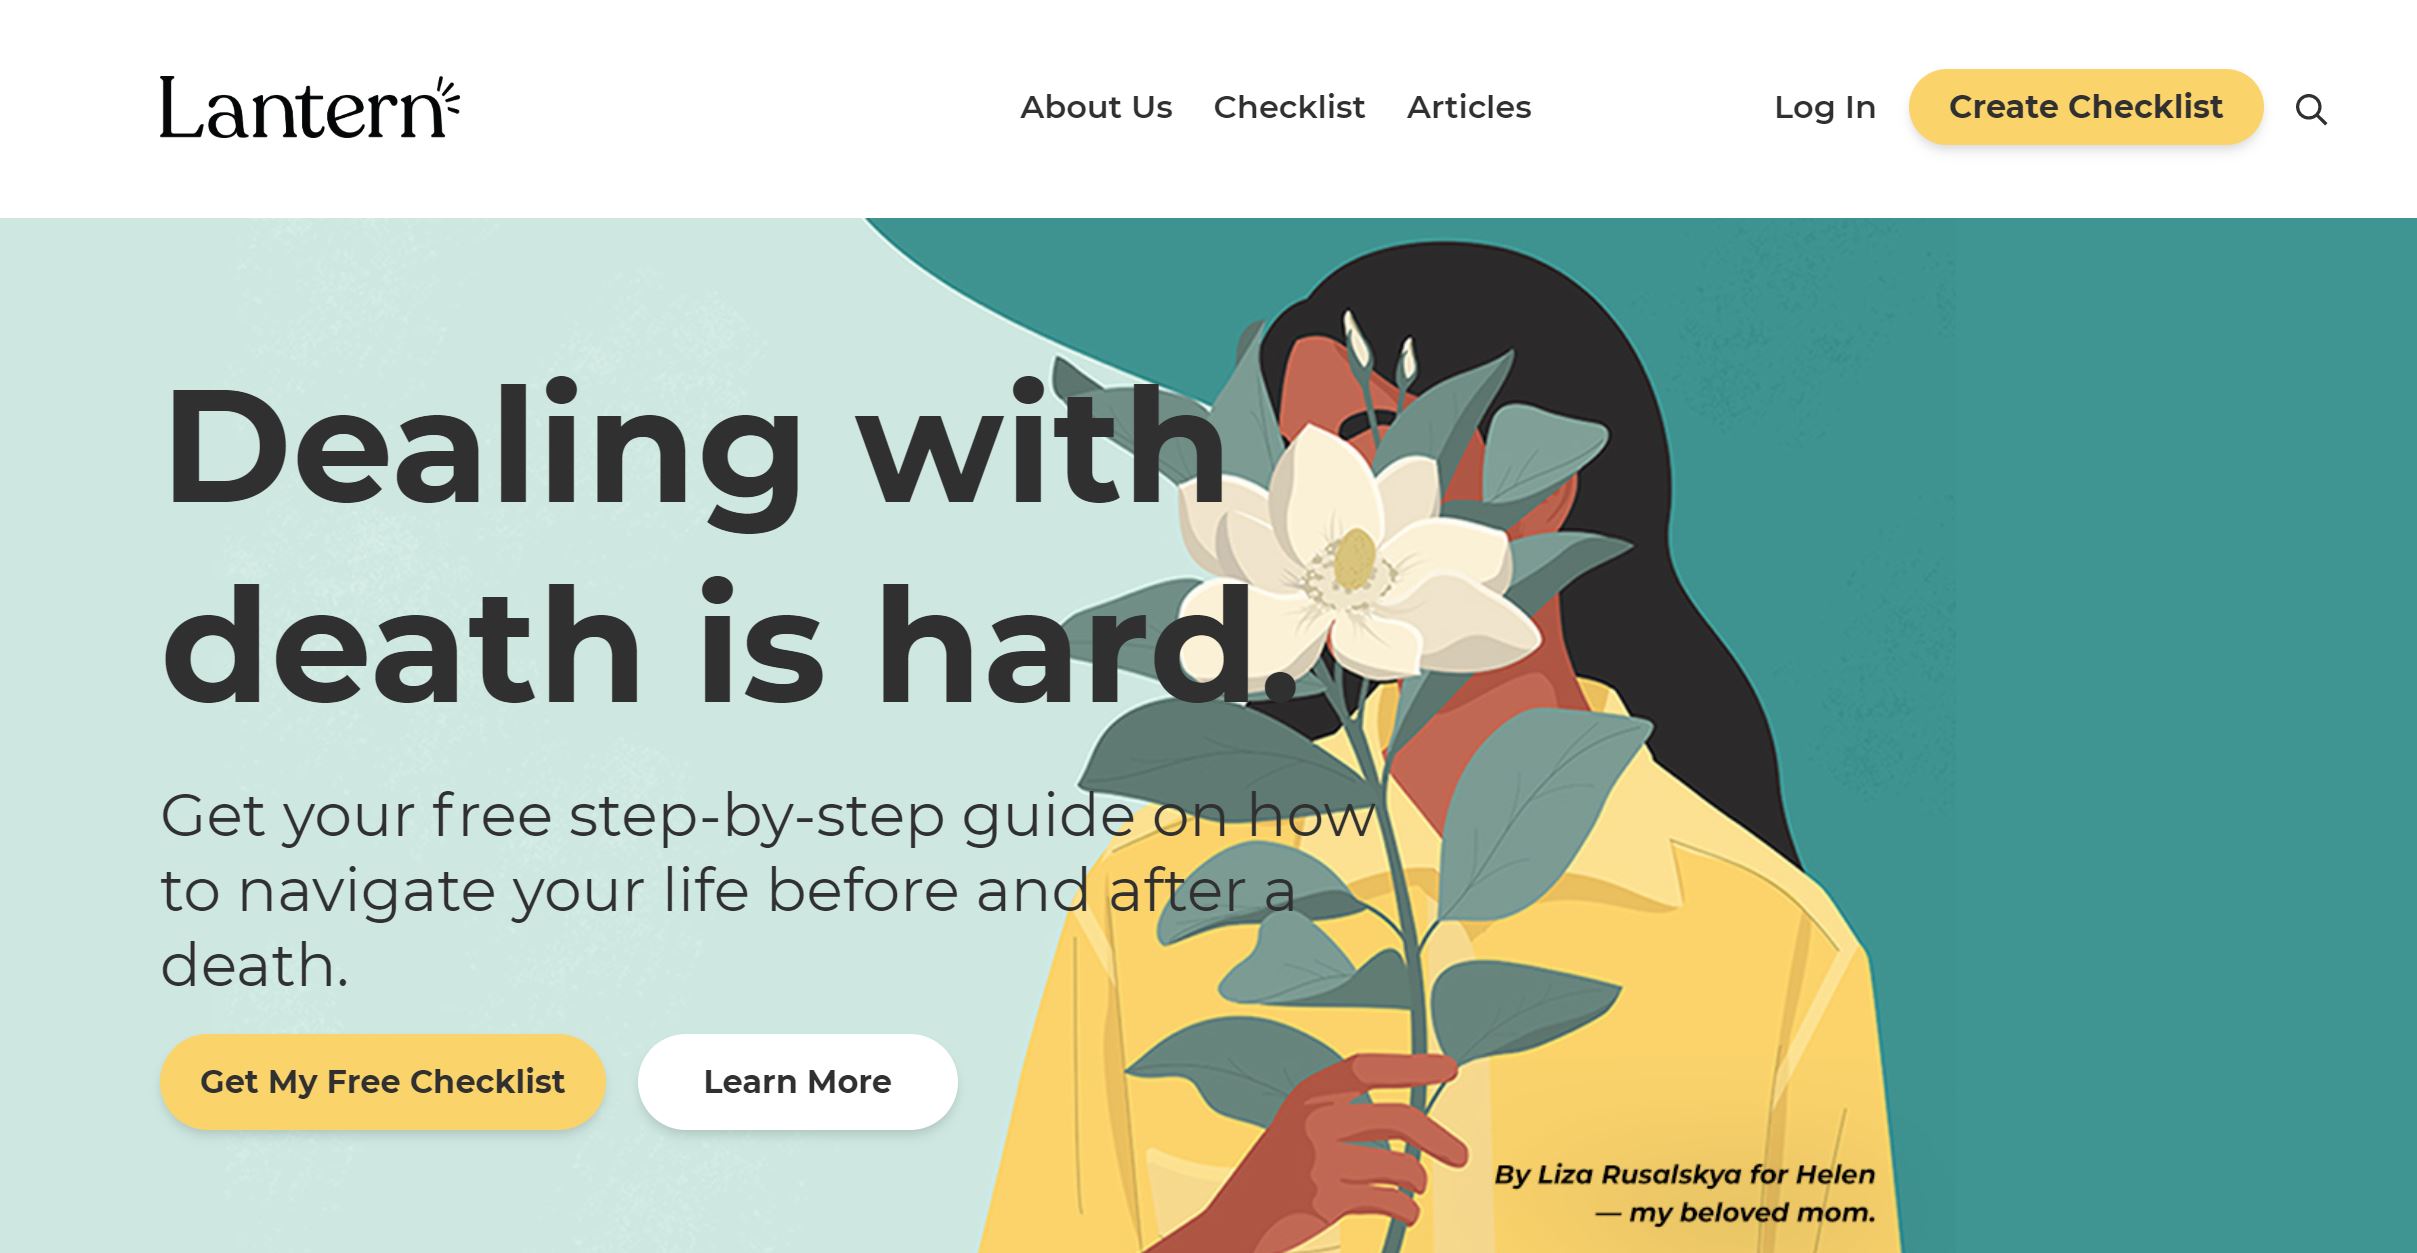This screenshot has width=2417, height=1253.
Task: Click the teal background color area
Action: (x=2157, y=639)
